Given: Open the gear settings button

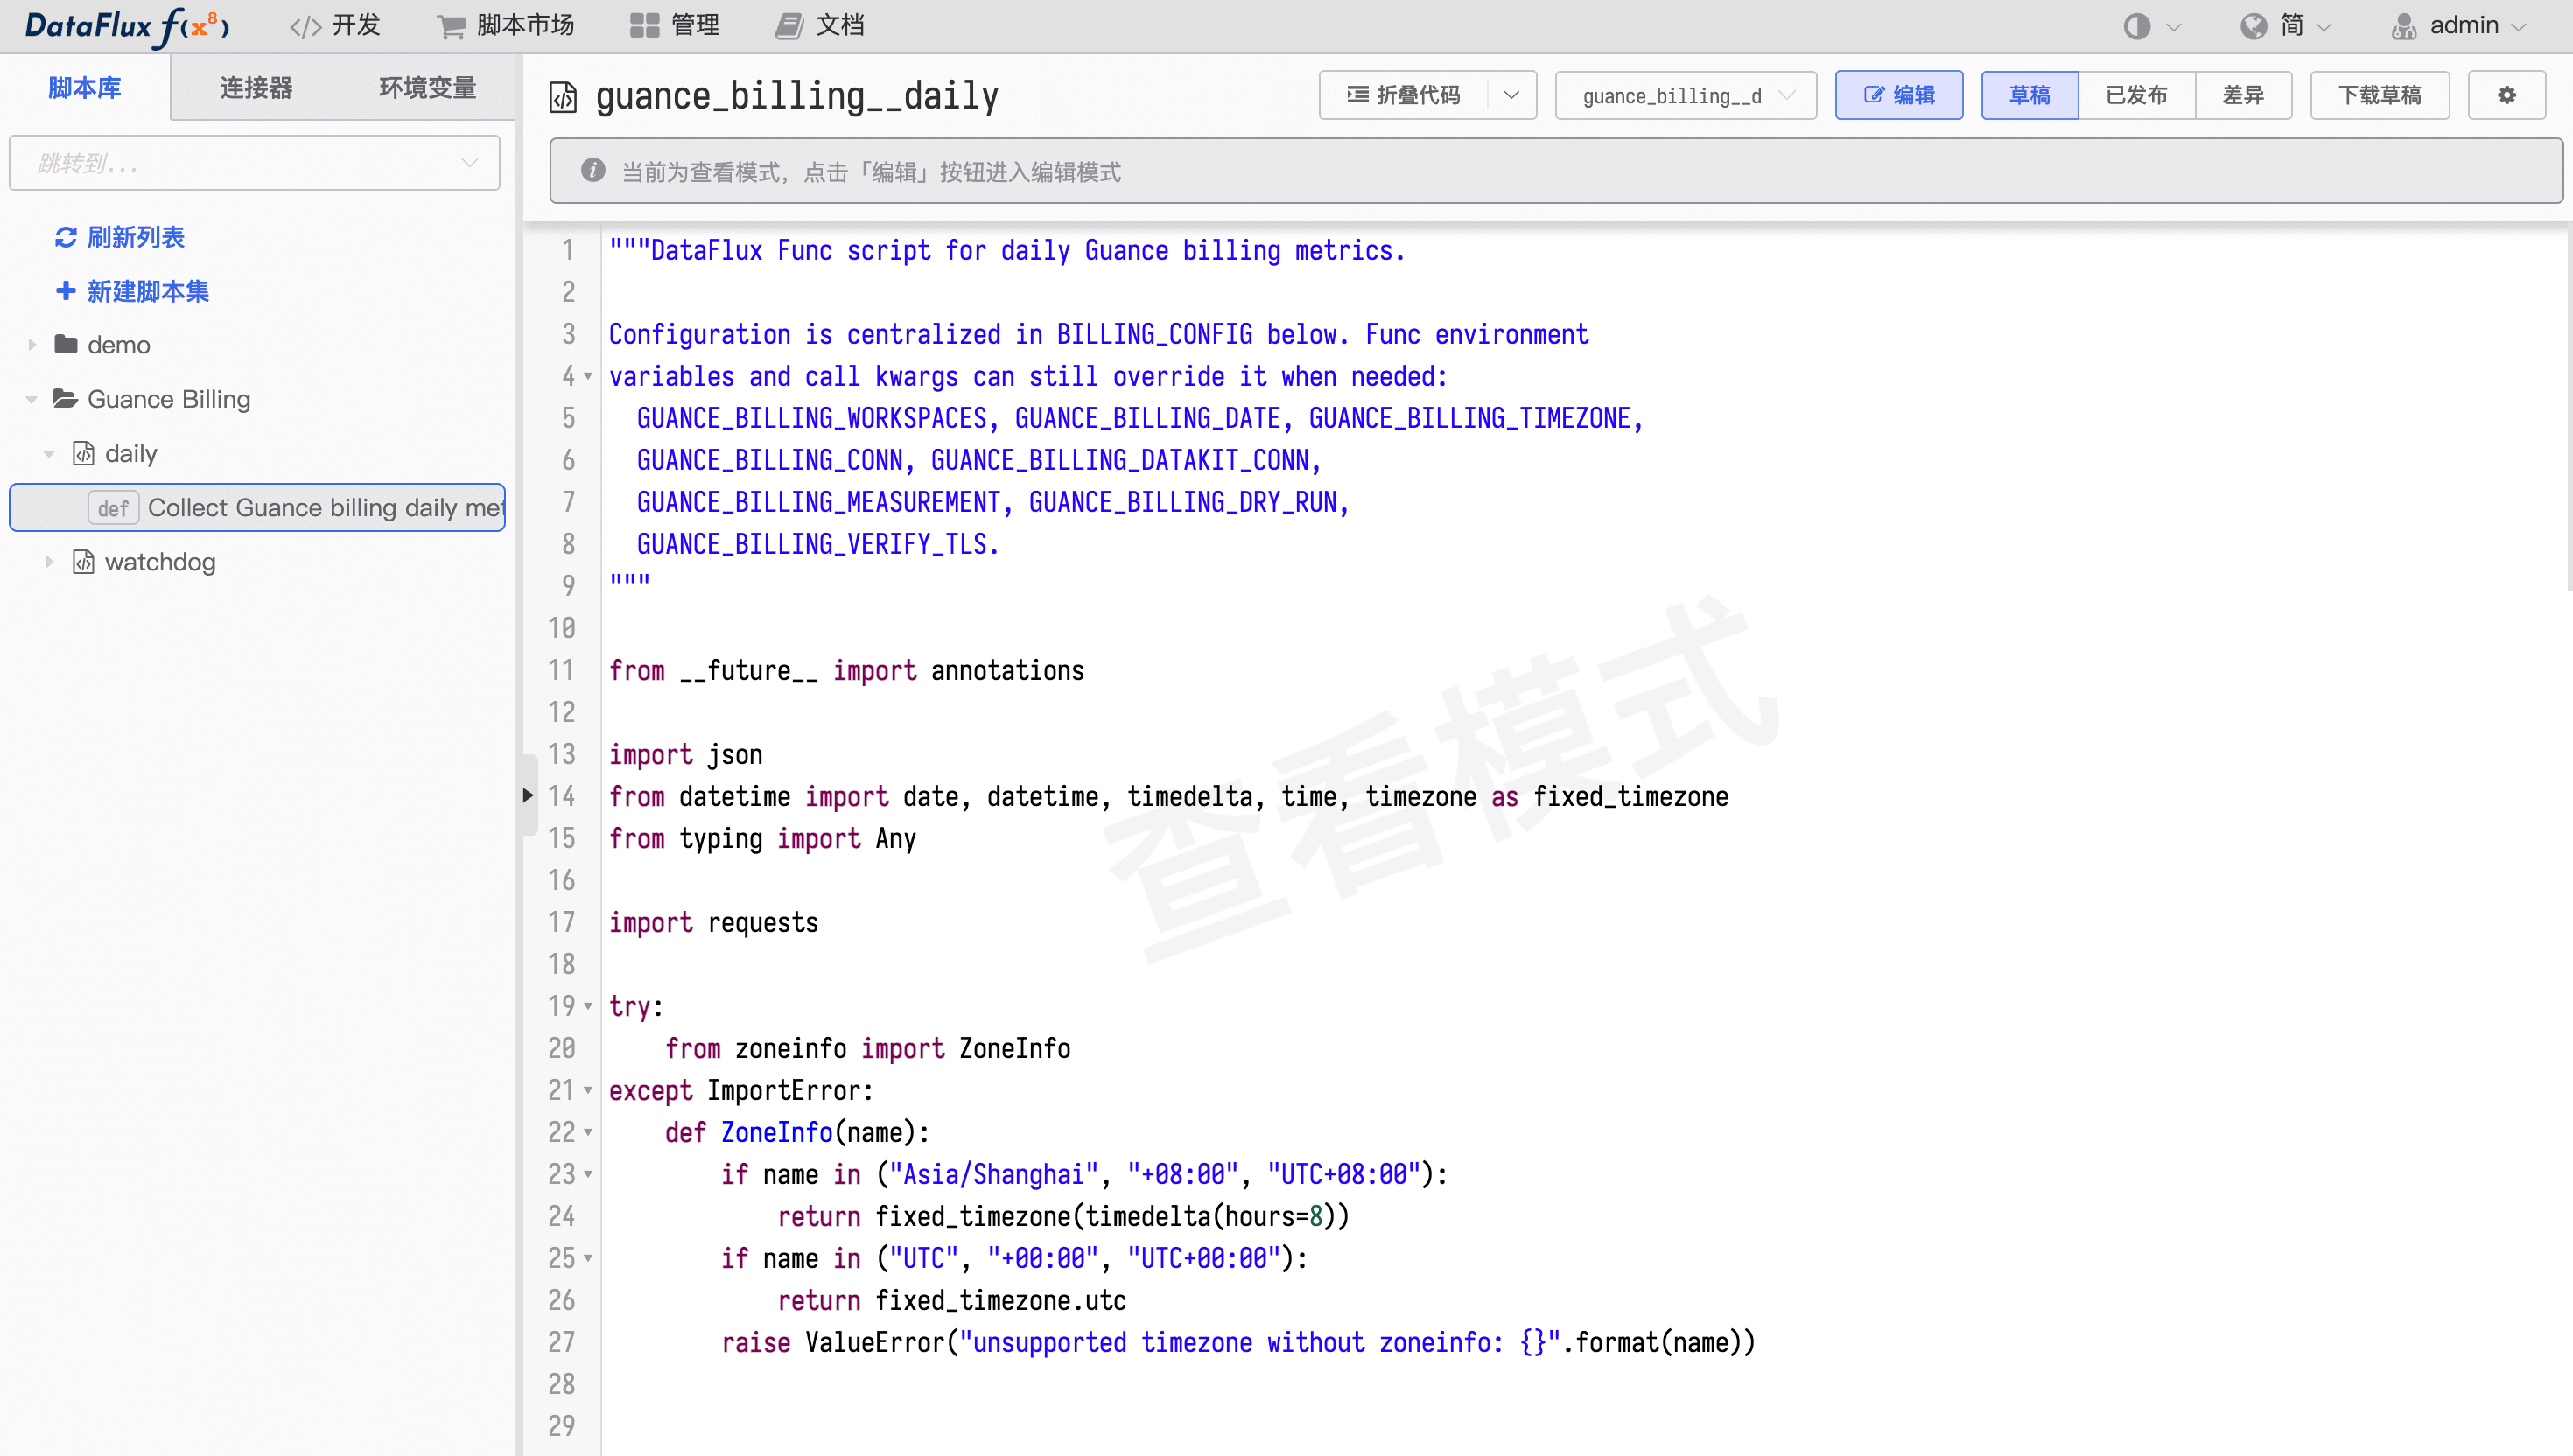Looking at the screenshot, I should pyautogui.click(x=2507, y=95).
